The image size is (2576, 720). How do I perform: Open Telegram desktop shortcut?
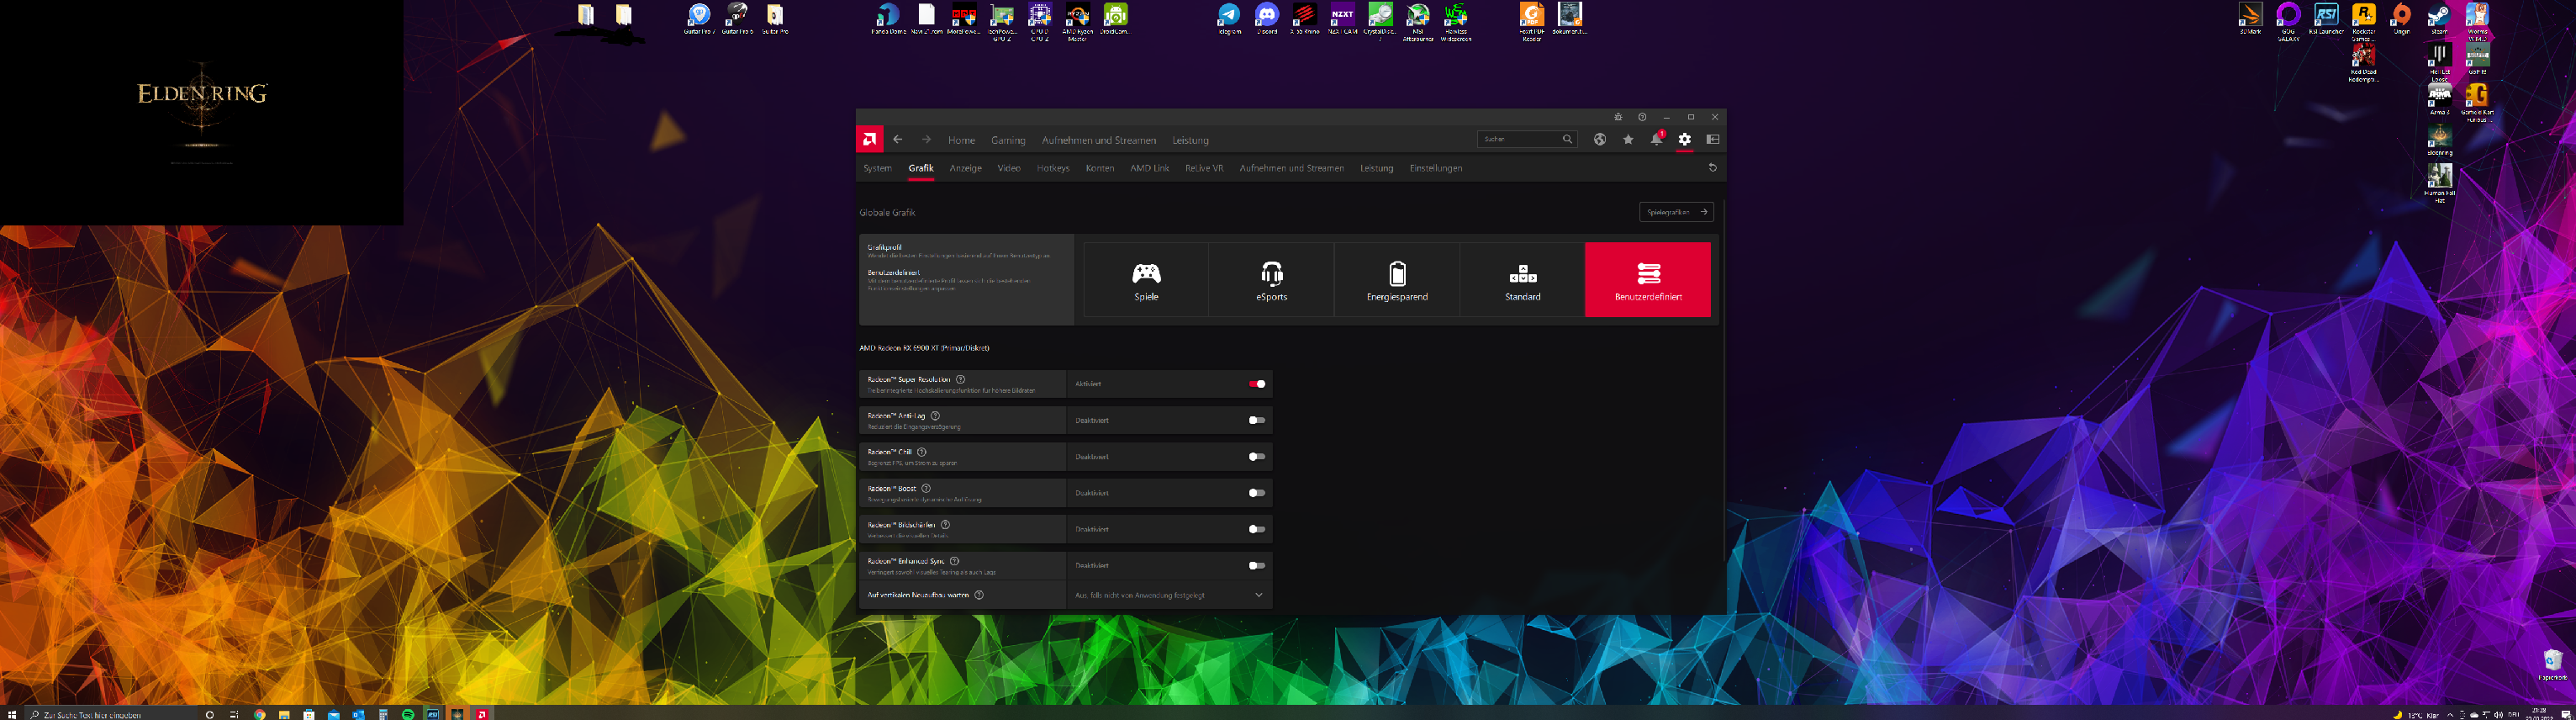click(1229, 19)
